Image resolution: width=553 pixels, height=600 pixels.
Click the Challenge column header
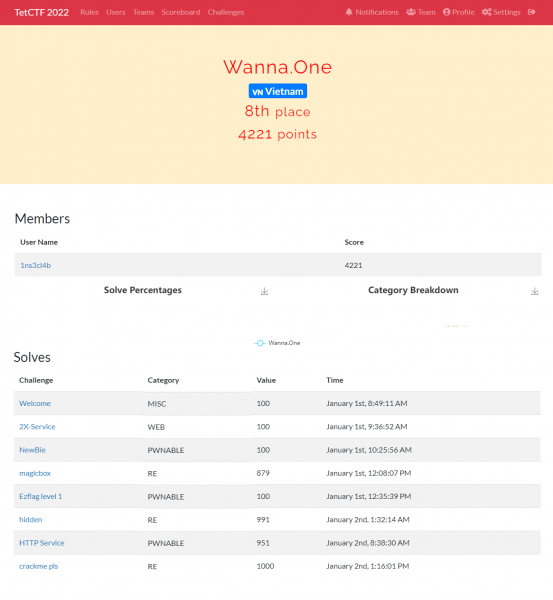point(36,380)
